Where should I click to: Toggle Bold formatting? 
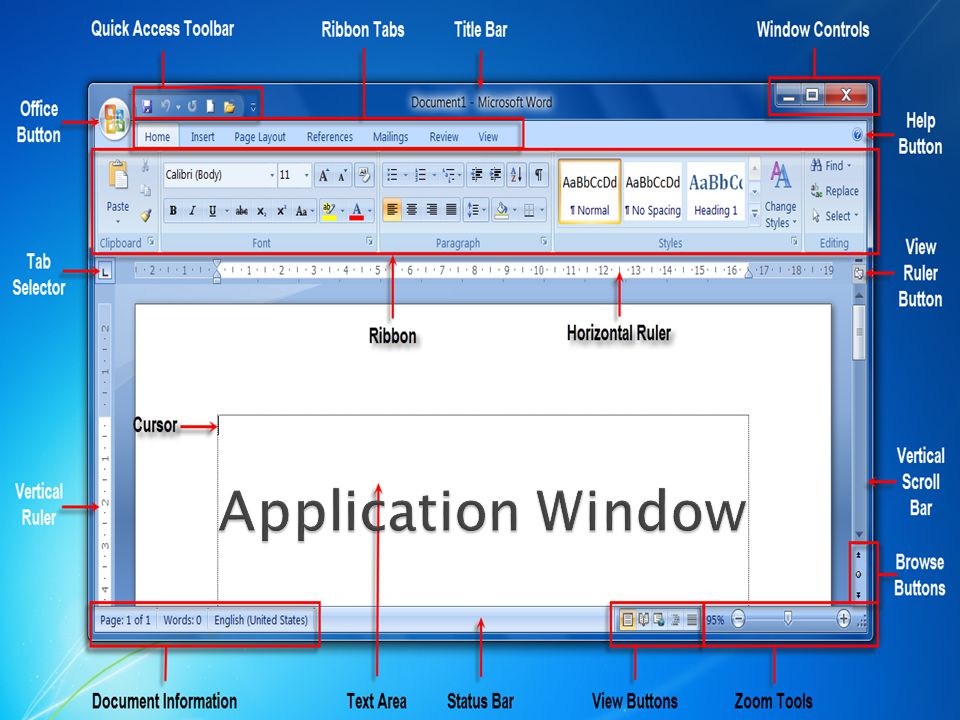click(x=173, y=211)
